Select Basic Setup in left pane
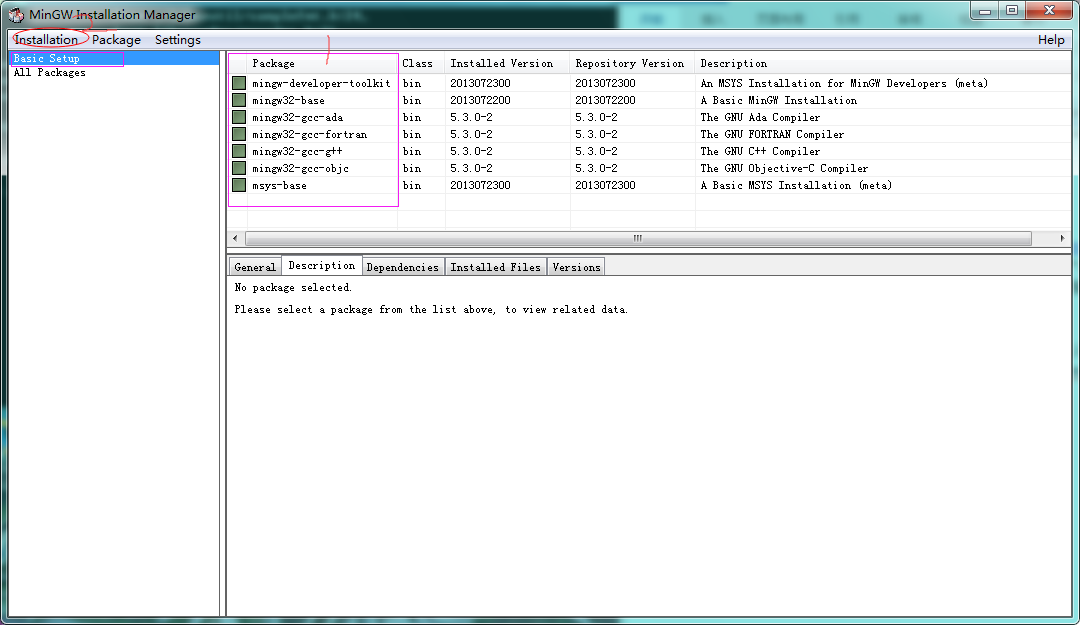 click(114, 59)
